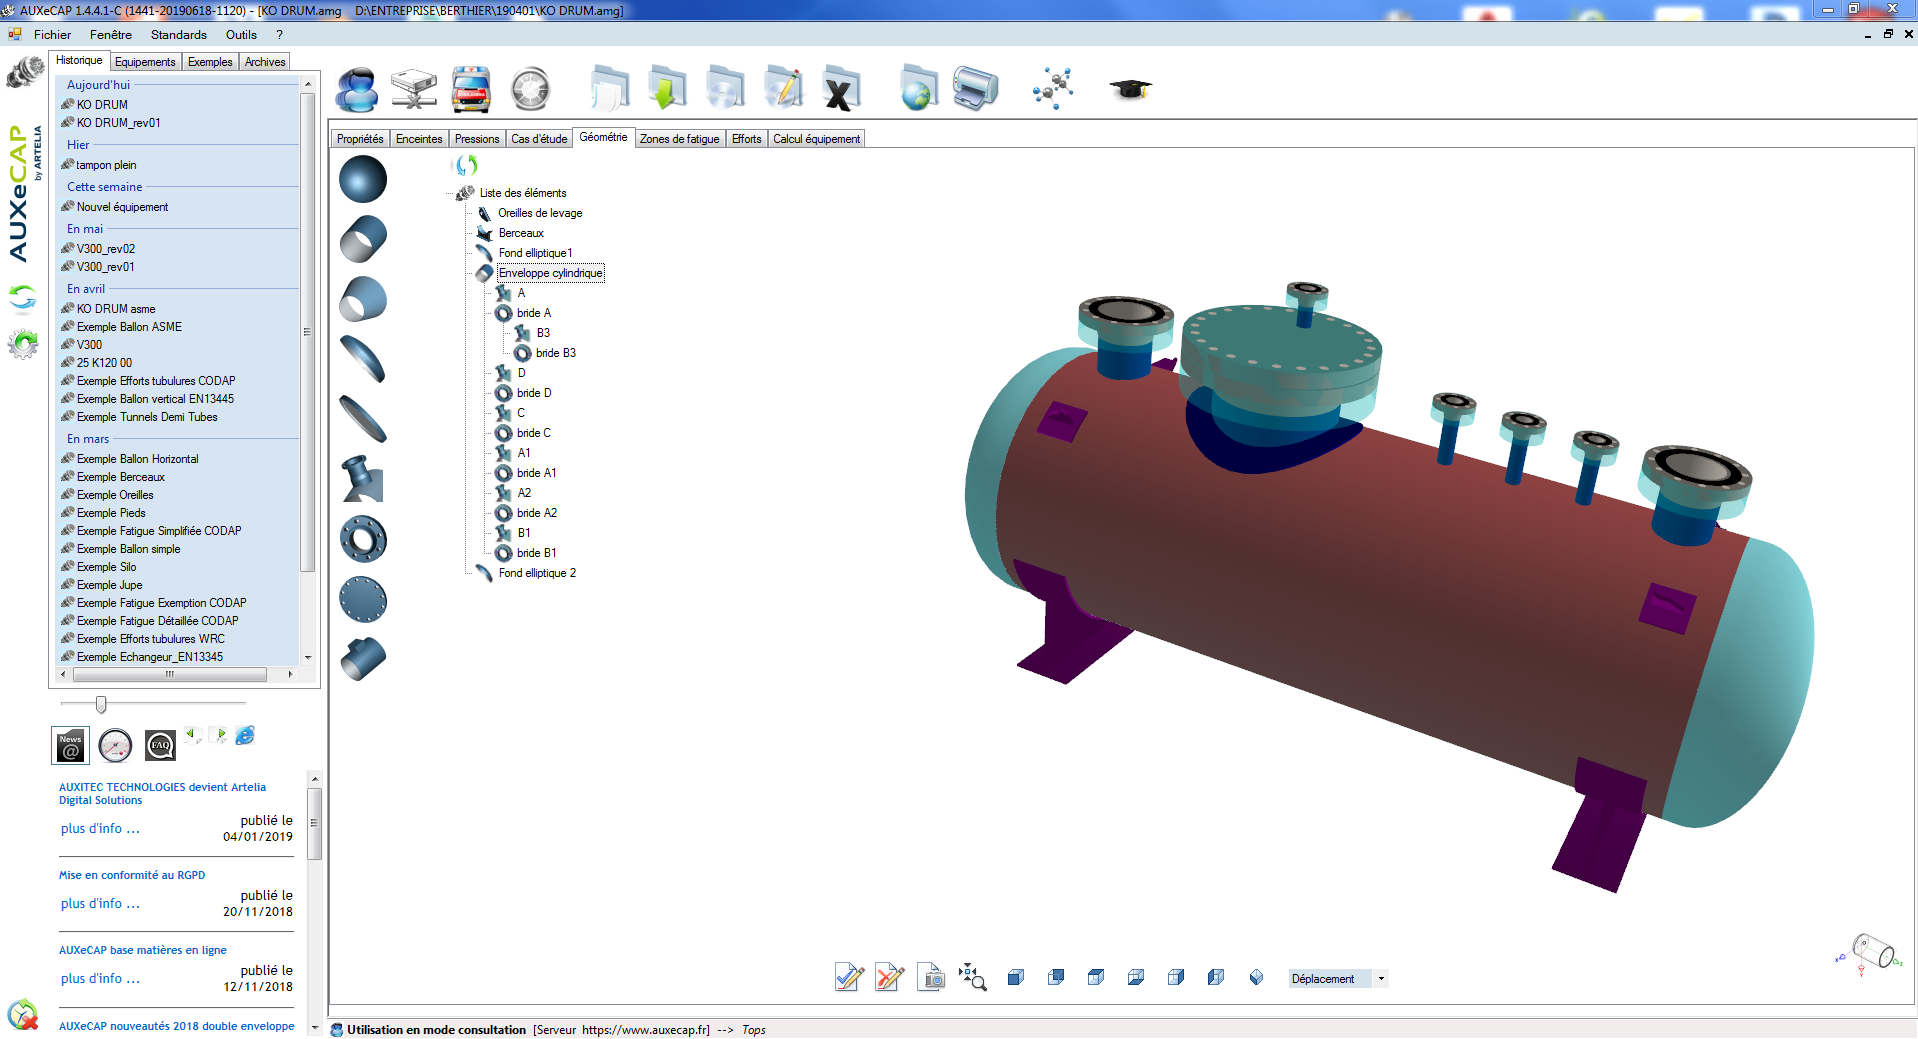Click the folder with green download arrow

click(667, 89)
